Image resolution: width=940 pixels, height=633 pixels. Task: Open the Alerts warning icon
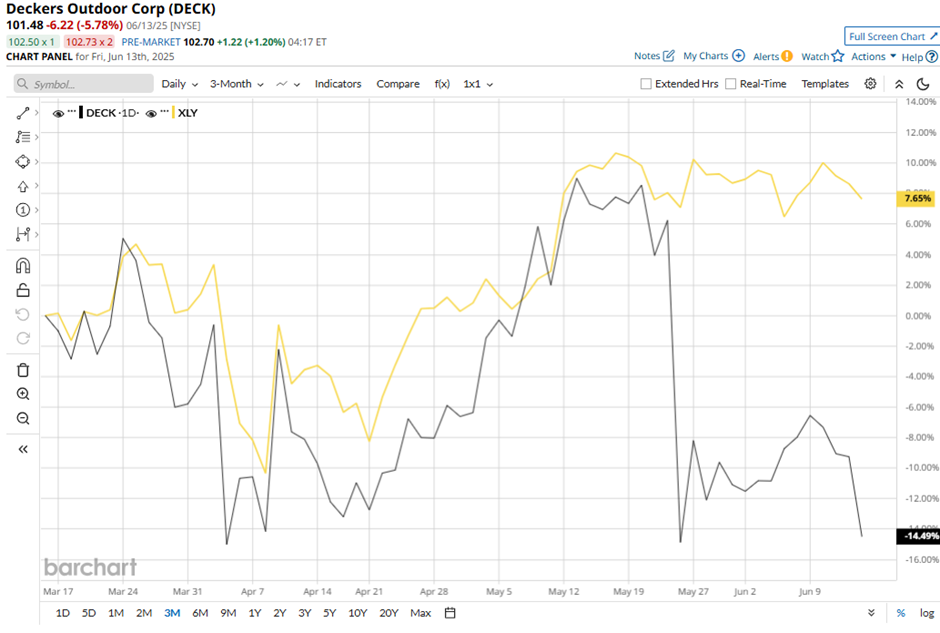[787, 56]
